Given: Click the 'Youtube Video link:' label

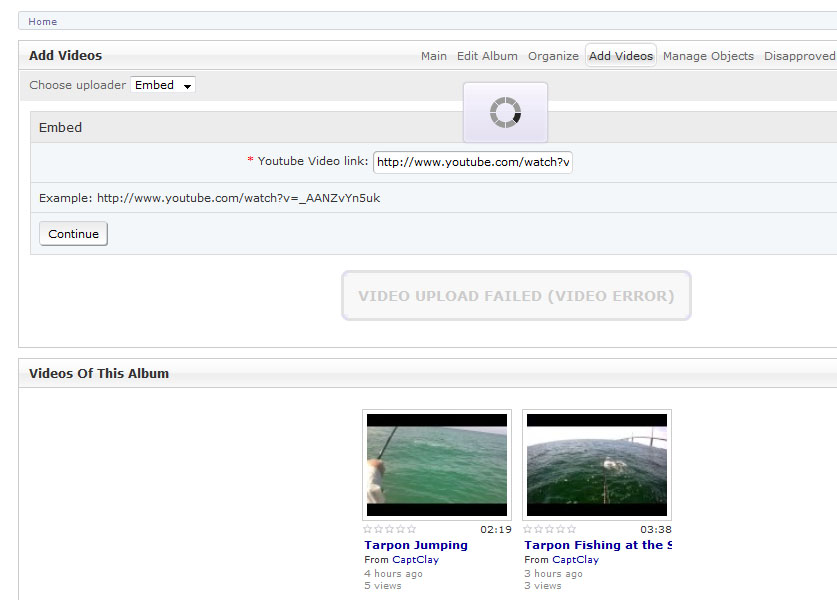Looking at the screenshot, I should 313,161.
